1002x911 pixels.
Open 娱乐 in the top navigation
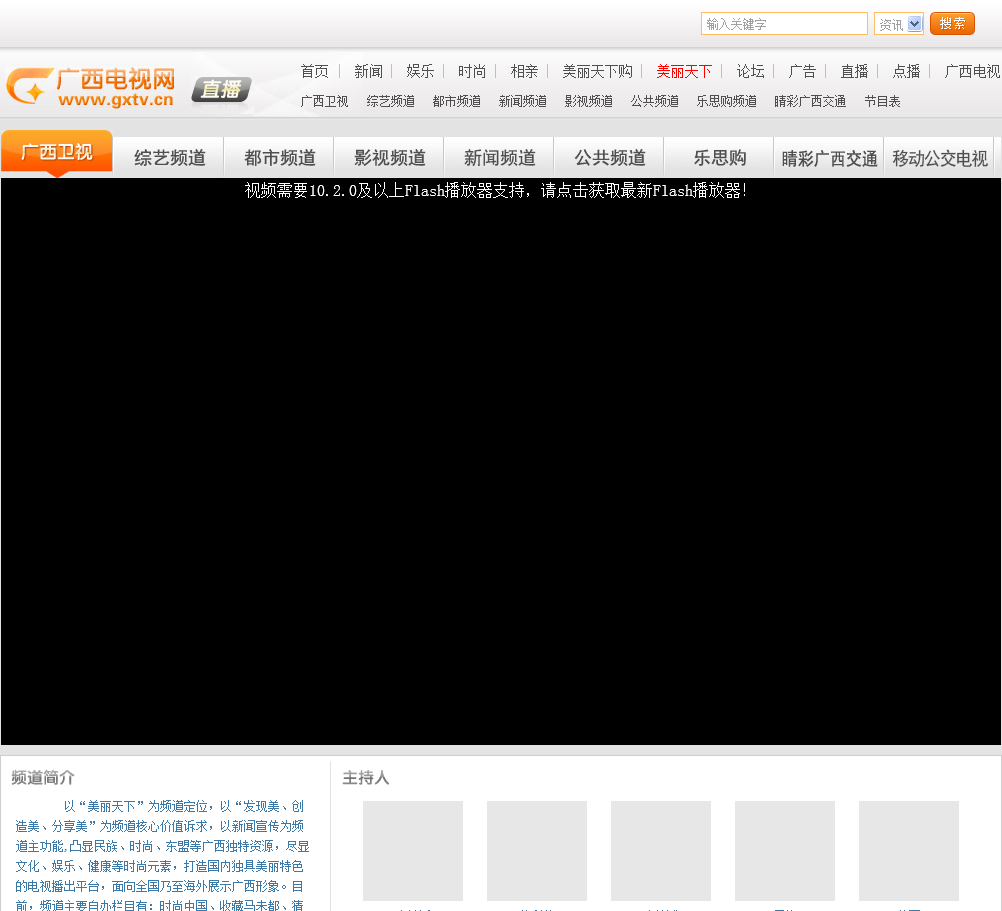420,72
